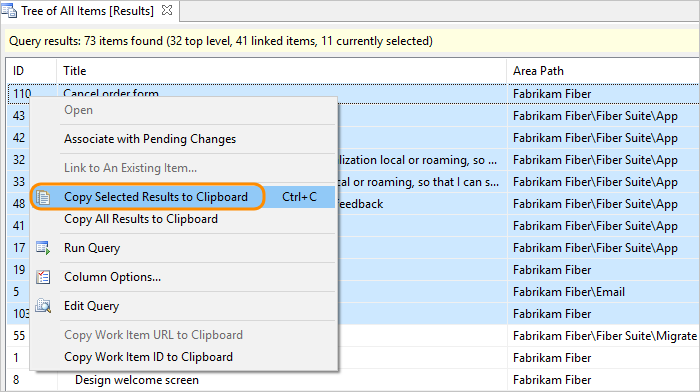Choose Edit Query from the context menu
Screen dimensions: 700x392
point(92,306)
